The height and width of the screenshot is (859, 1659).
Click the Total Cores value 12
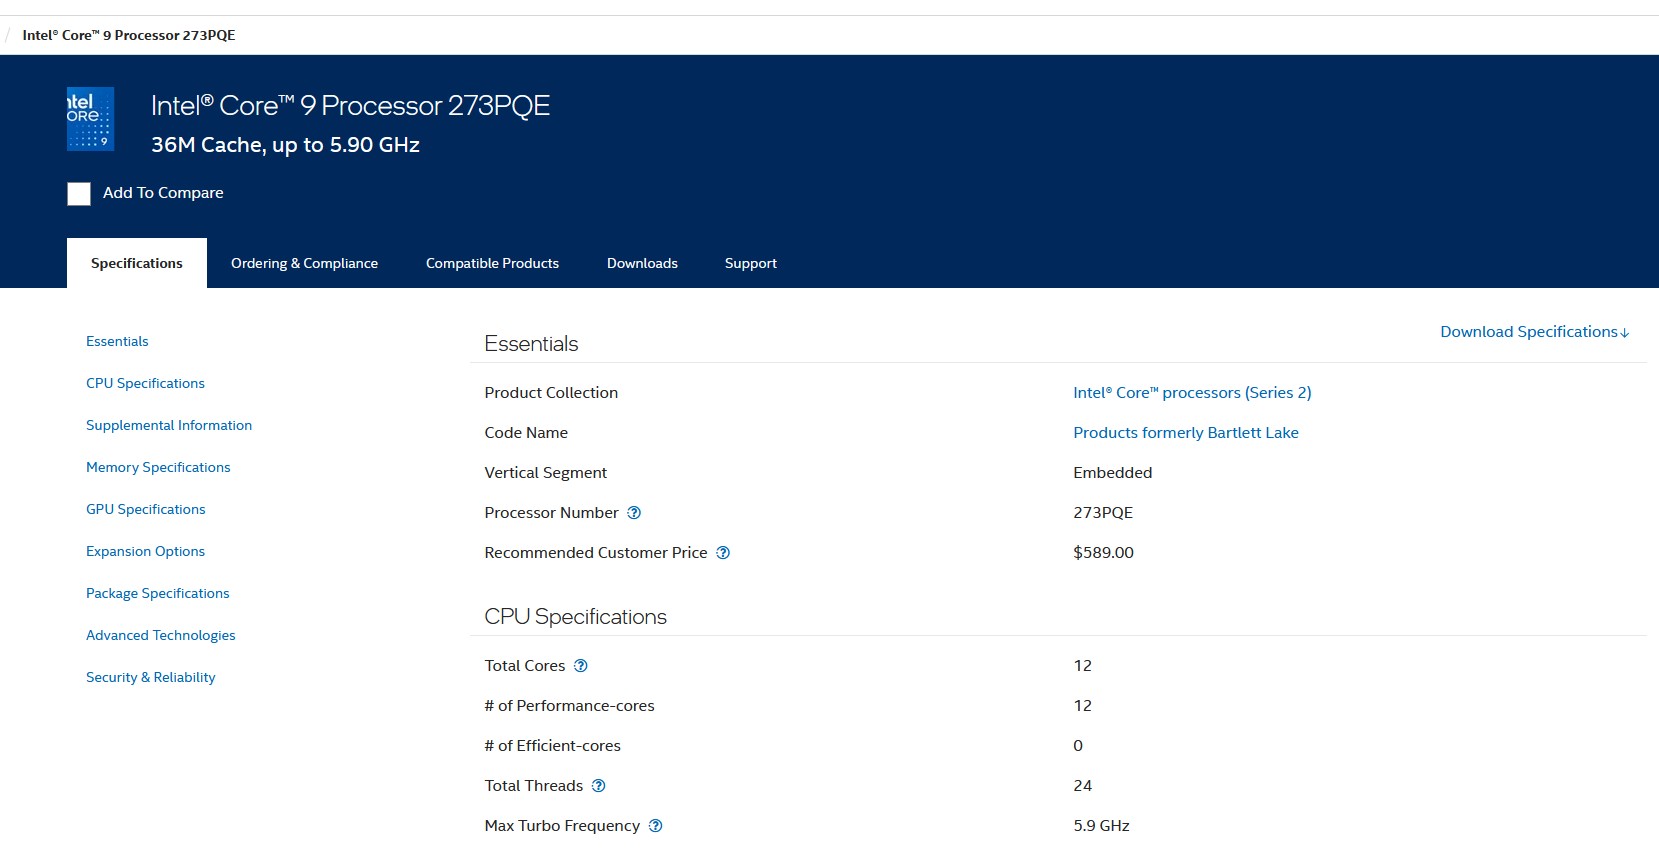1083,666
